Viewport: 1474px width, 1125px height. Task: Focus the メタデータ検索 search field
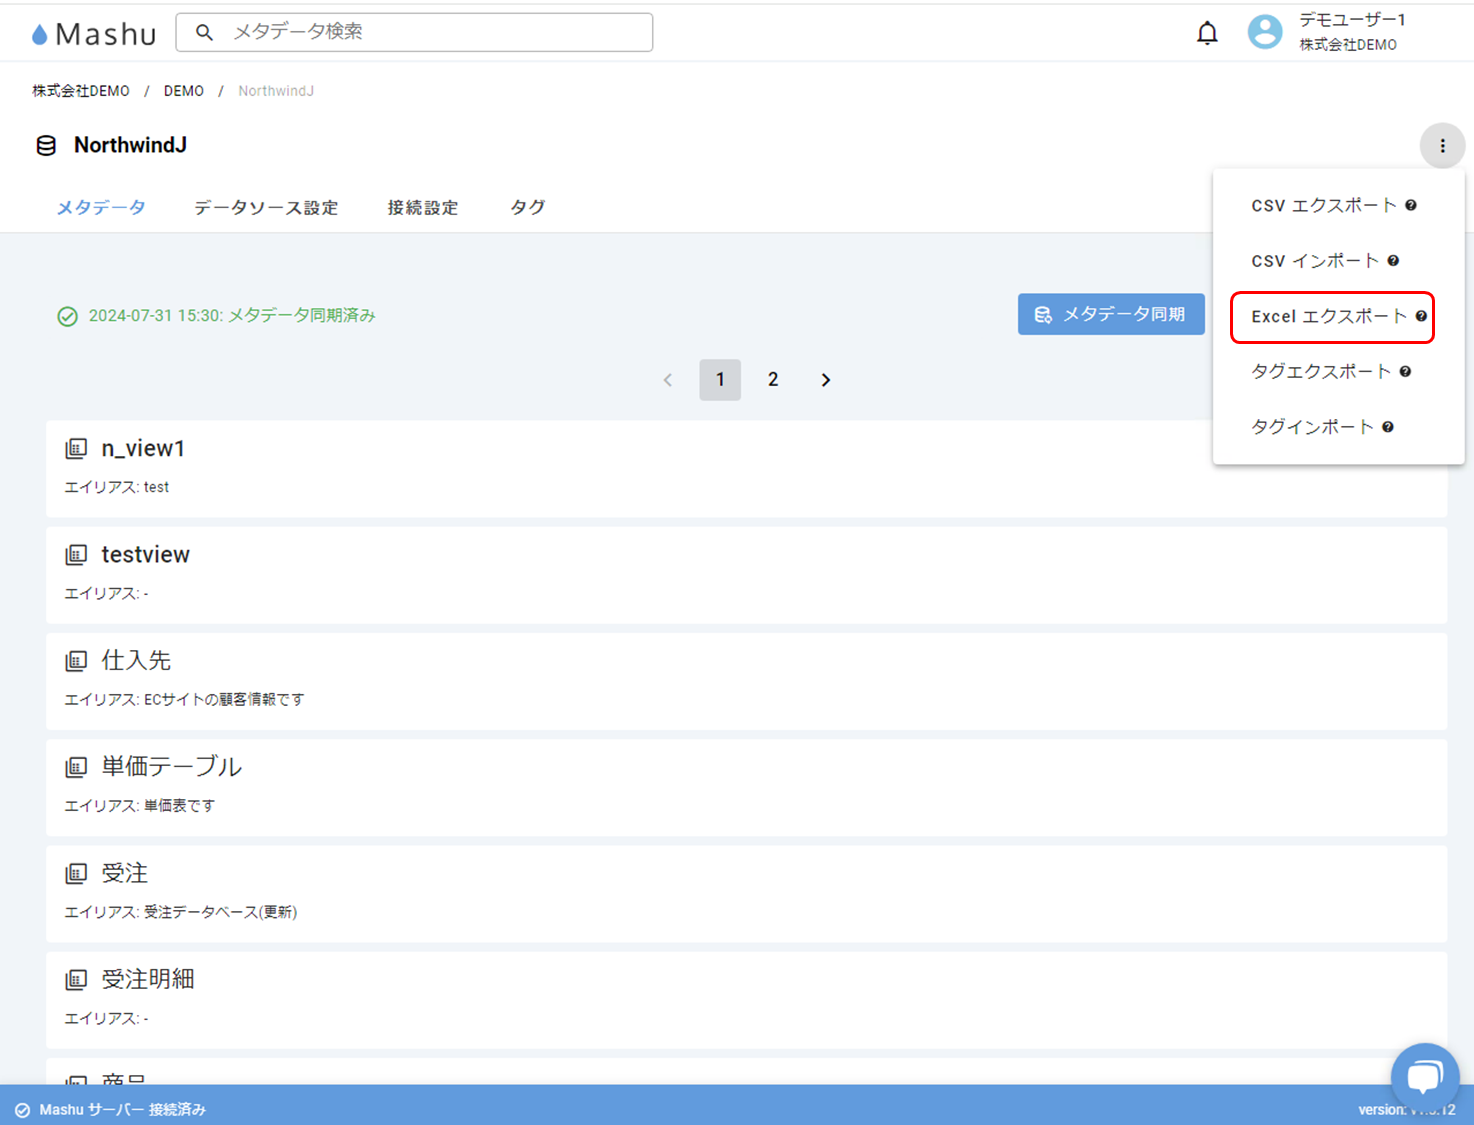tap(430, 32)
